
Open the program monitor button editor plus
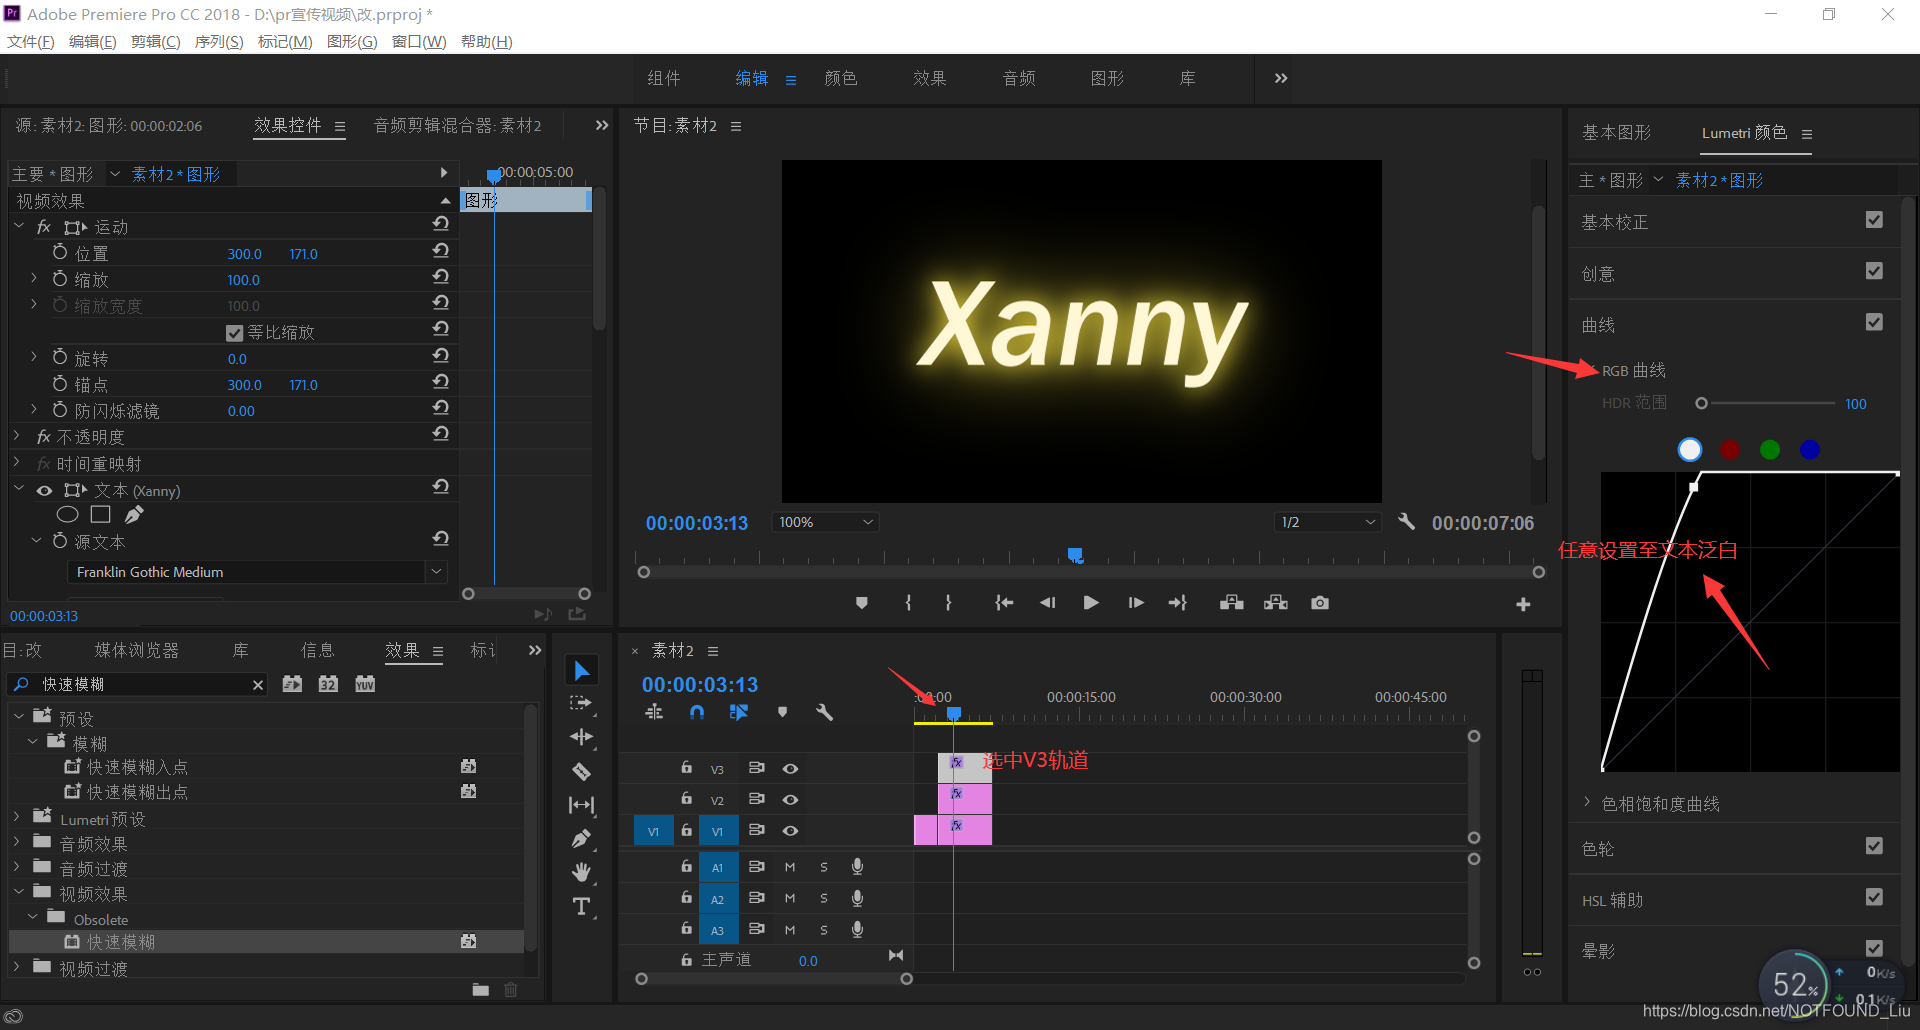tap(1523, 604)
